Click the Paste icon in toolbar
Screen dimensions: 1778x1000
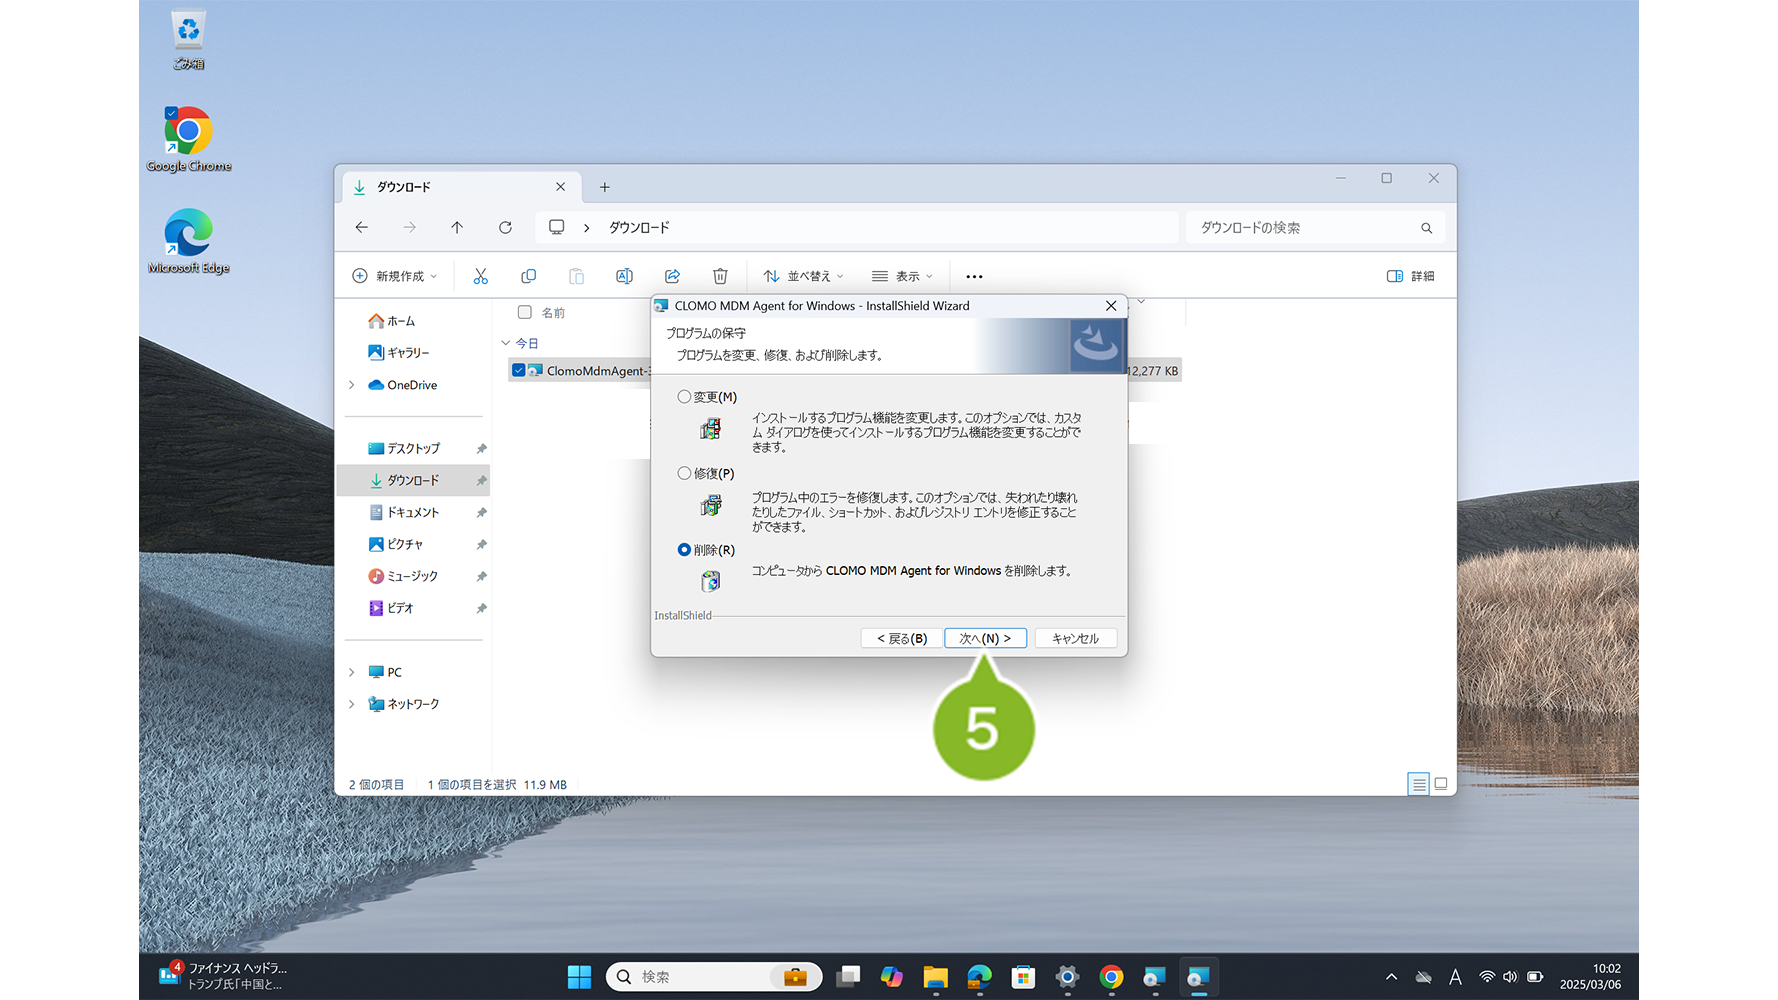577,276
